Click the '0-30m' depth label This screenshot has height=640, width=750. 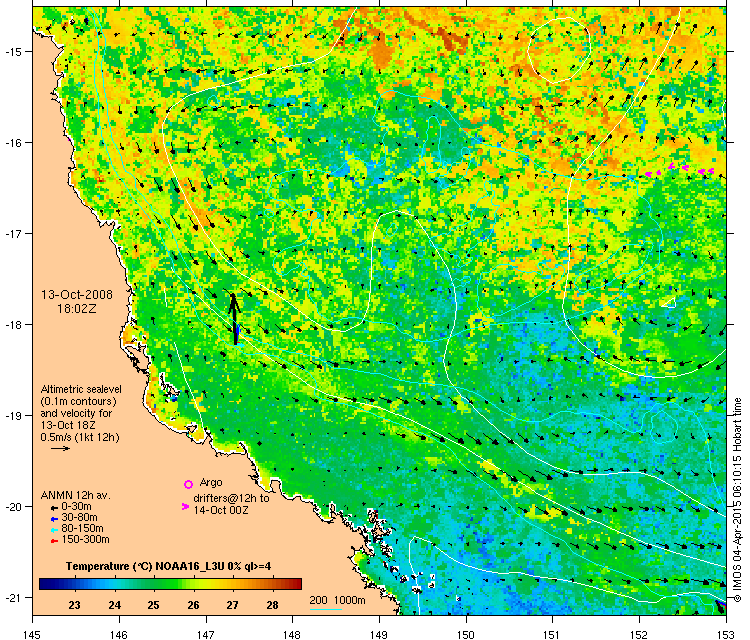77,507
